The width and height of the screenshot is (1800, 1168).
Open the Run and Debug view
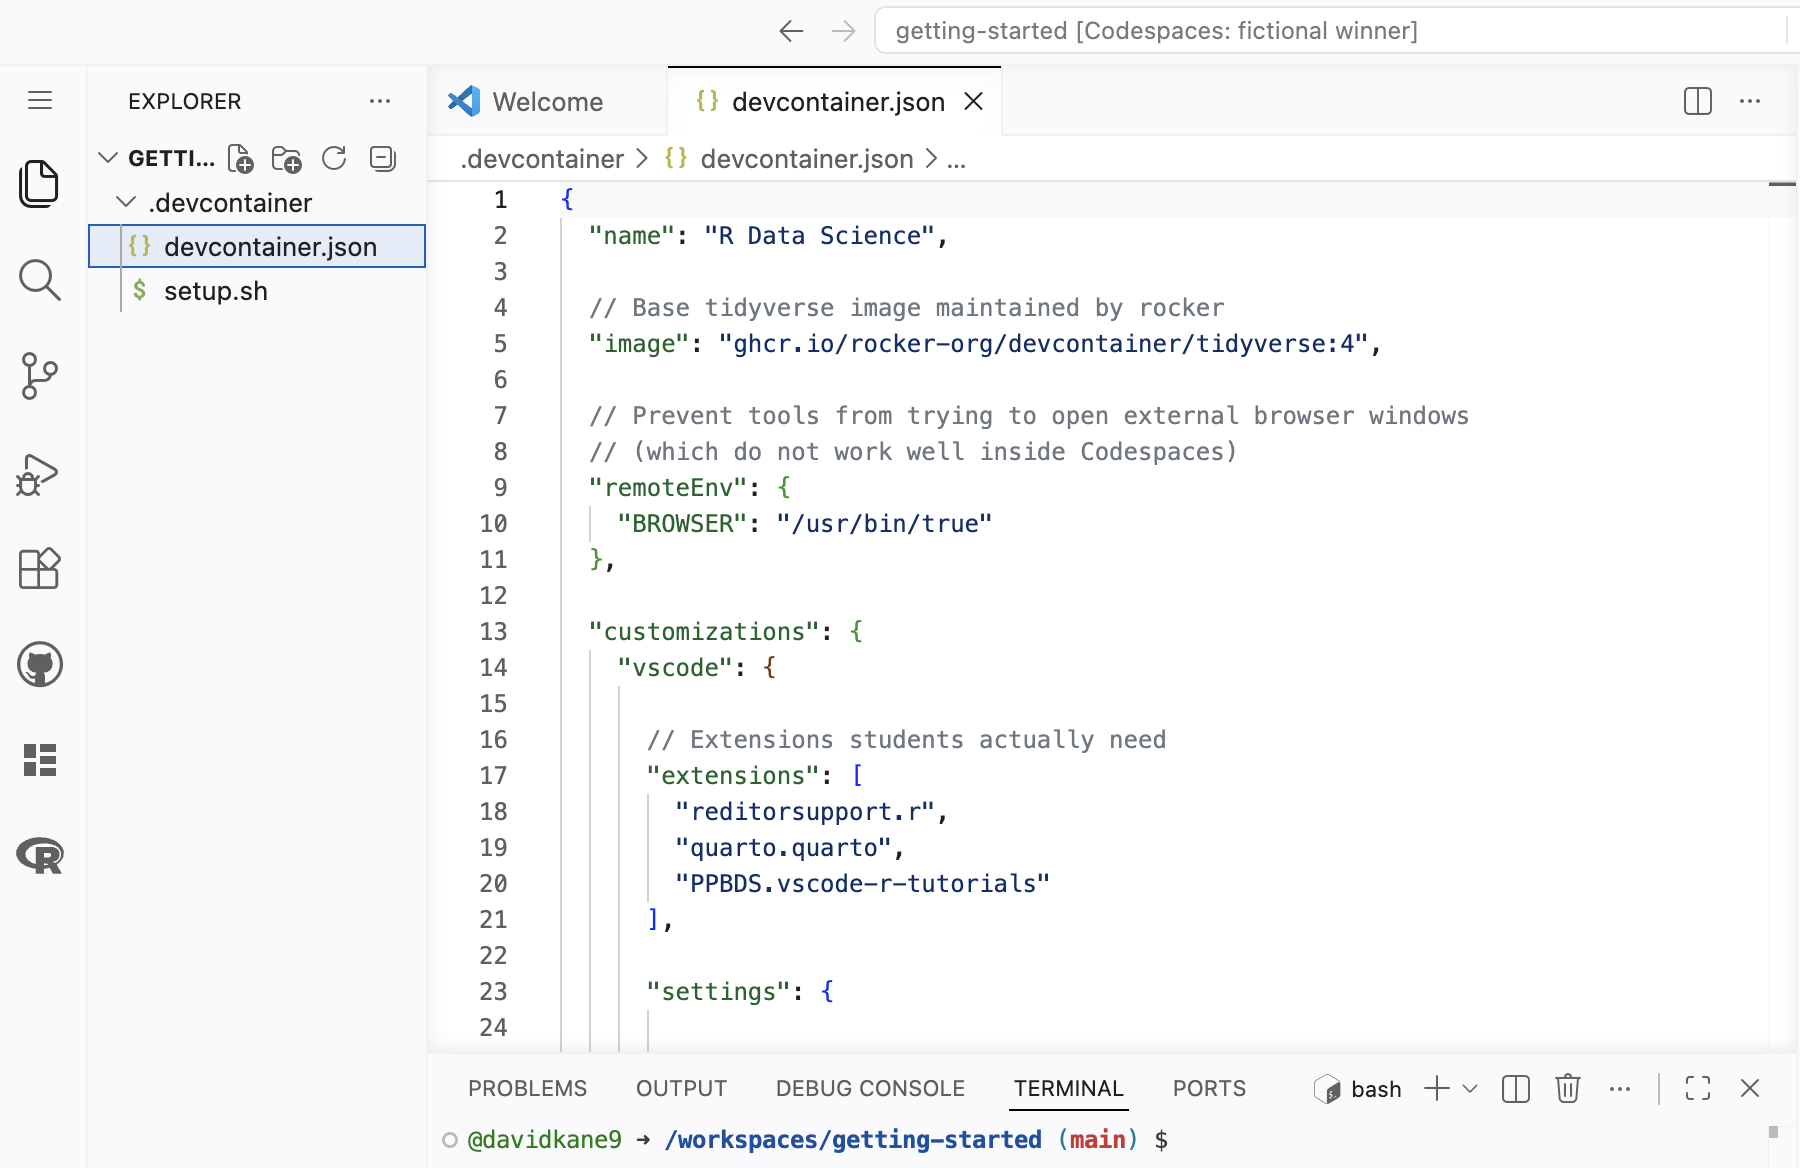pos(40,474)
